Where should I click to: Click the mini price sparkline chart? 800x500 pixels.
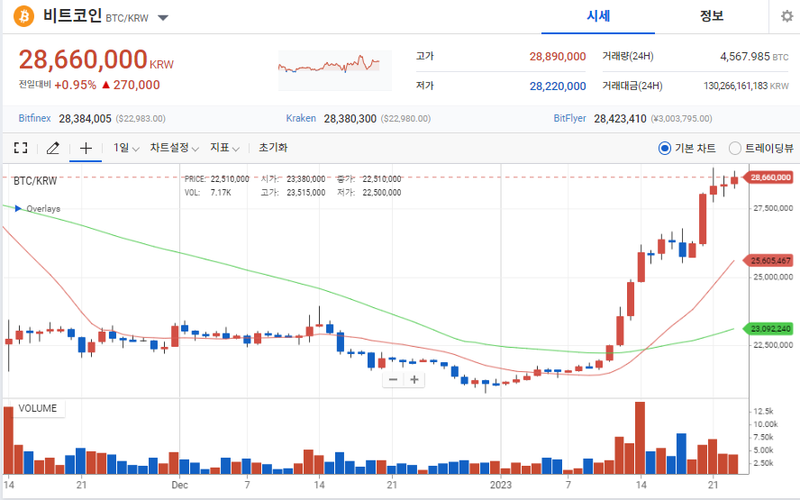(x=328, y=66)
